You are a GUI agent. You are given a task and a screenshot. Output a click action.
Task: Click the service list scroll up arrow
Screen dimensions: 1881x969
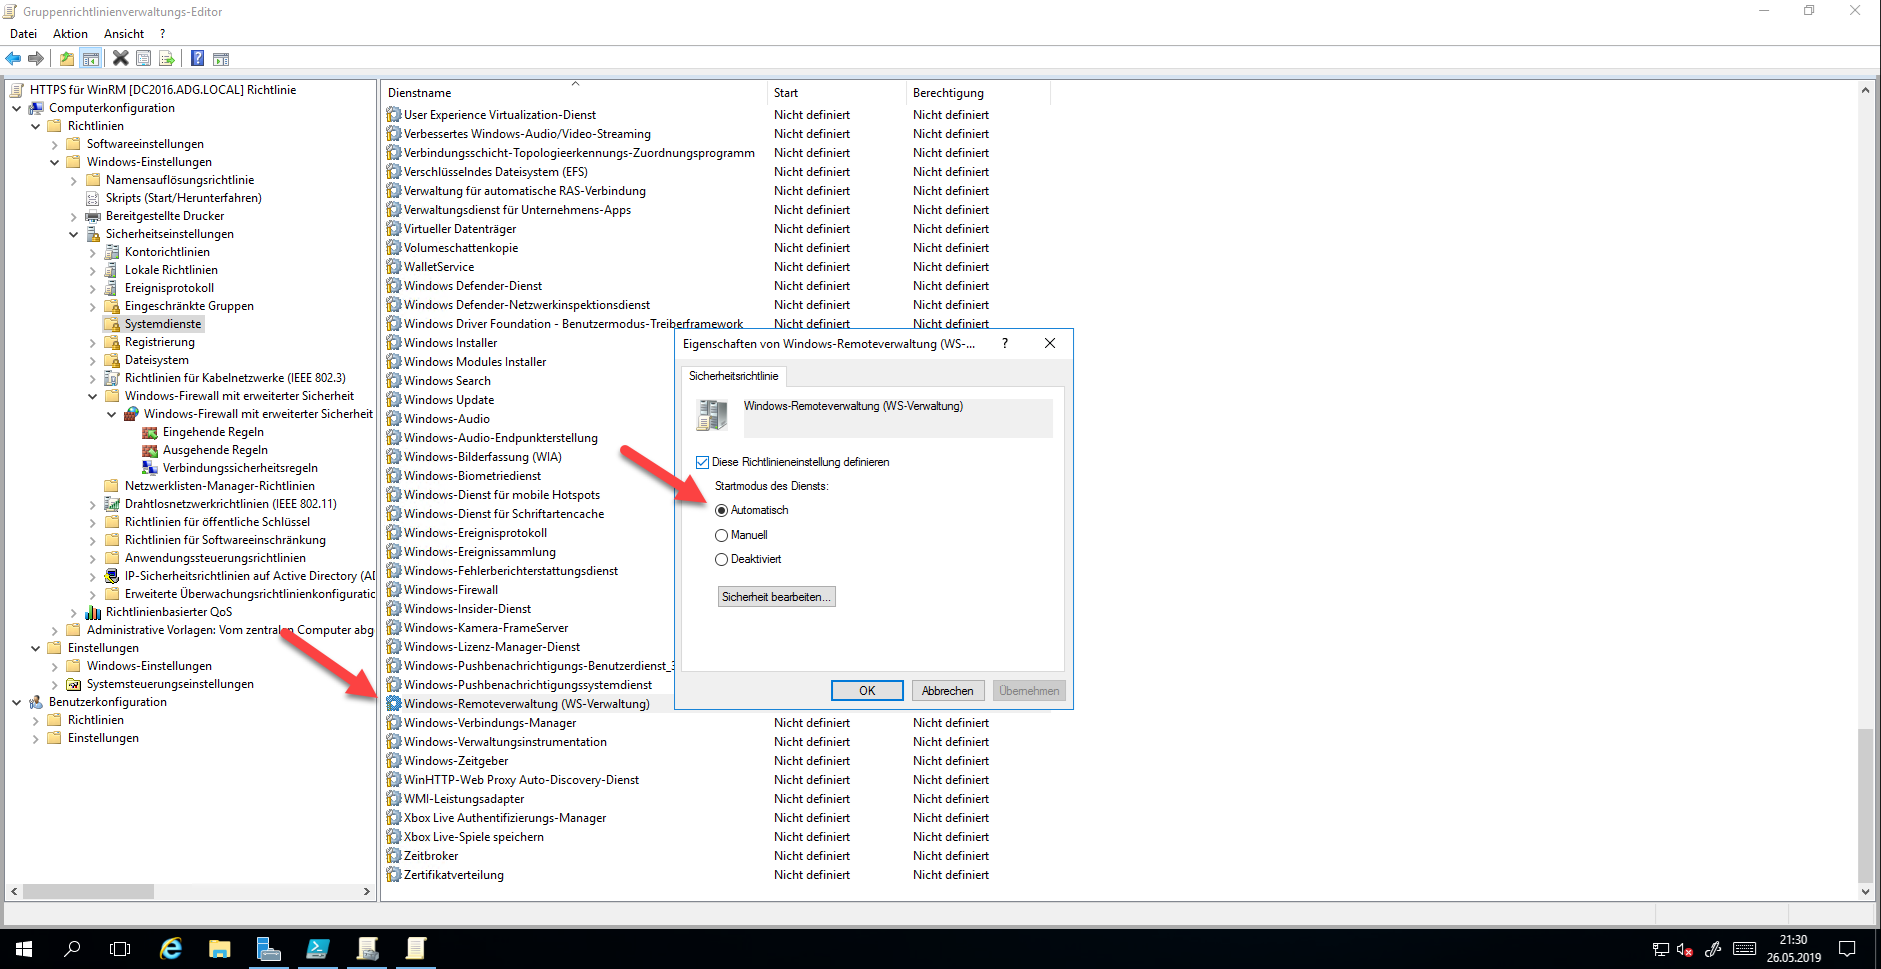pyautogui.click(x=1865, y=90)
